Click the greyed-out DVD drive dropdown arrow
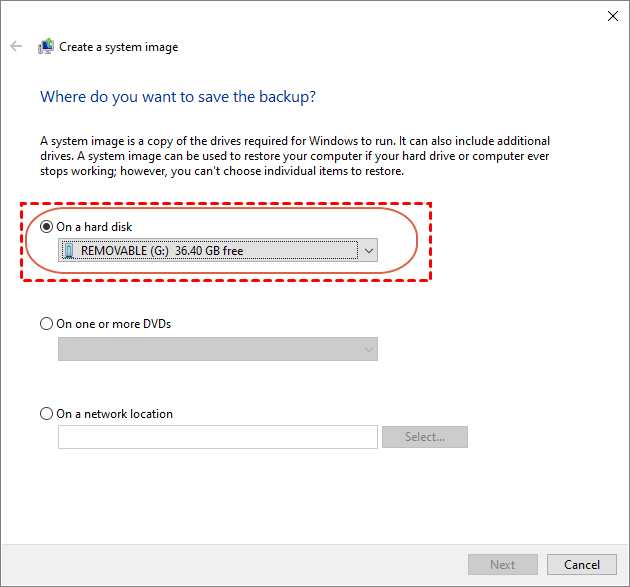The image size is (630, 587). 368,349
